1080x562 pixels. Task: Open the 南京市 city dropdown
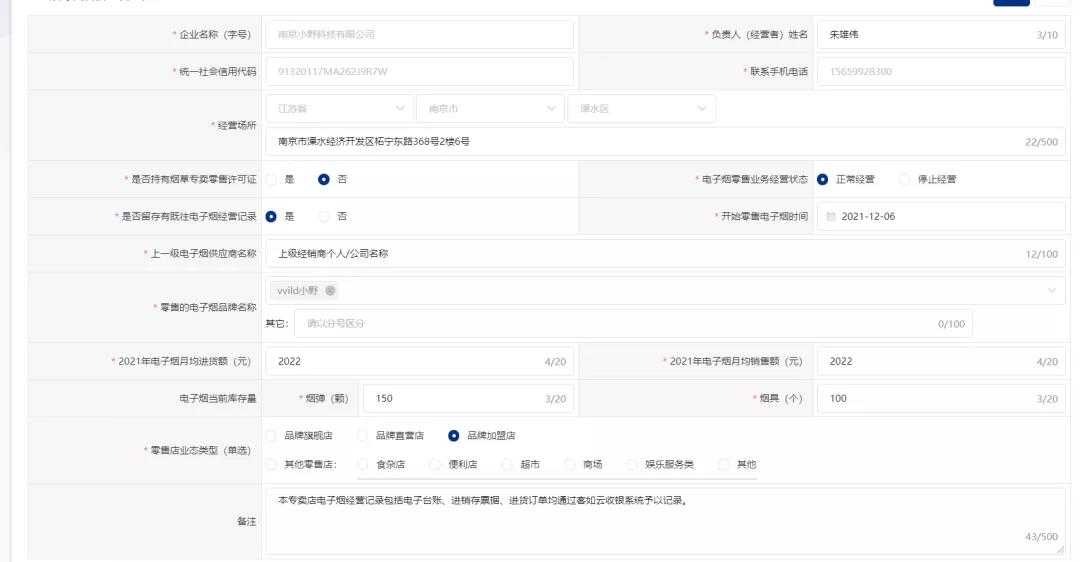(490, 109)
